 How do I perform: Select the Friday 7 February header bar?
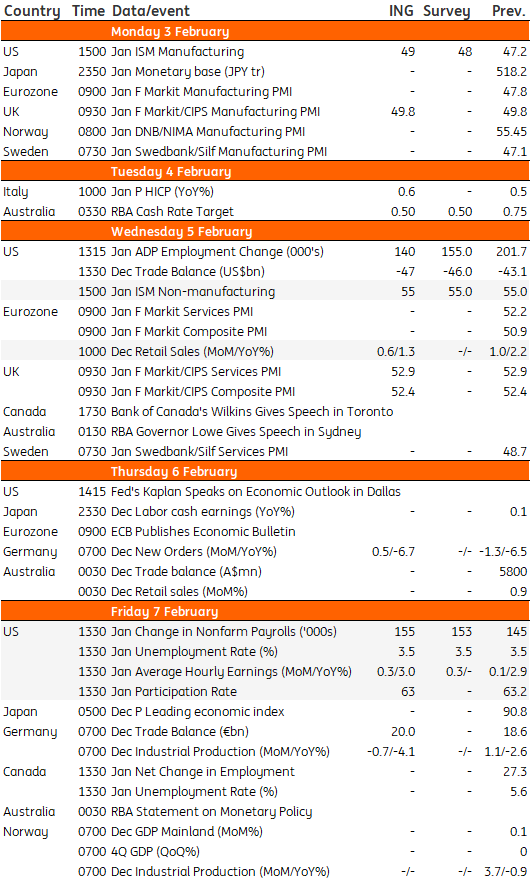point(265,611)
